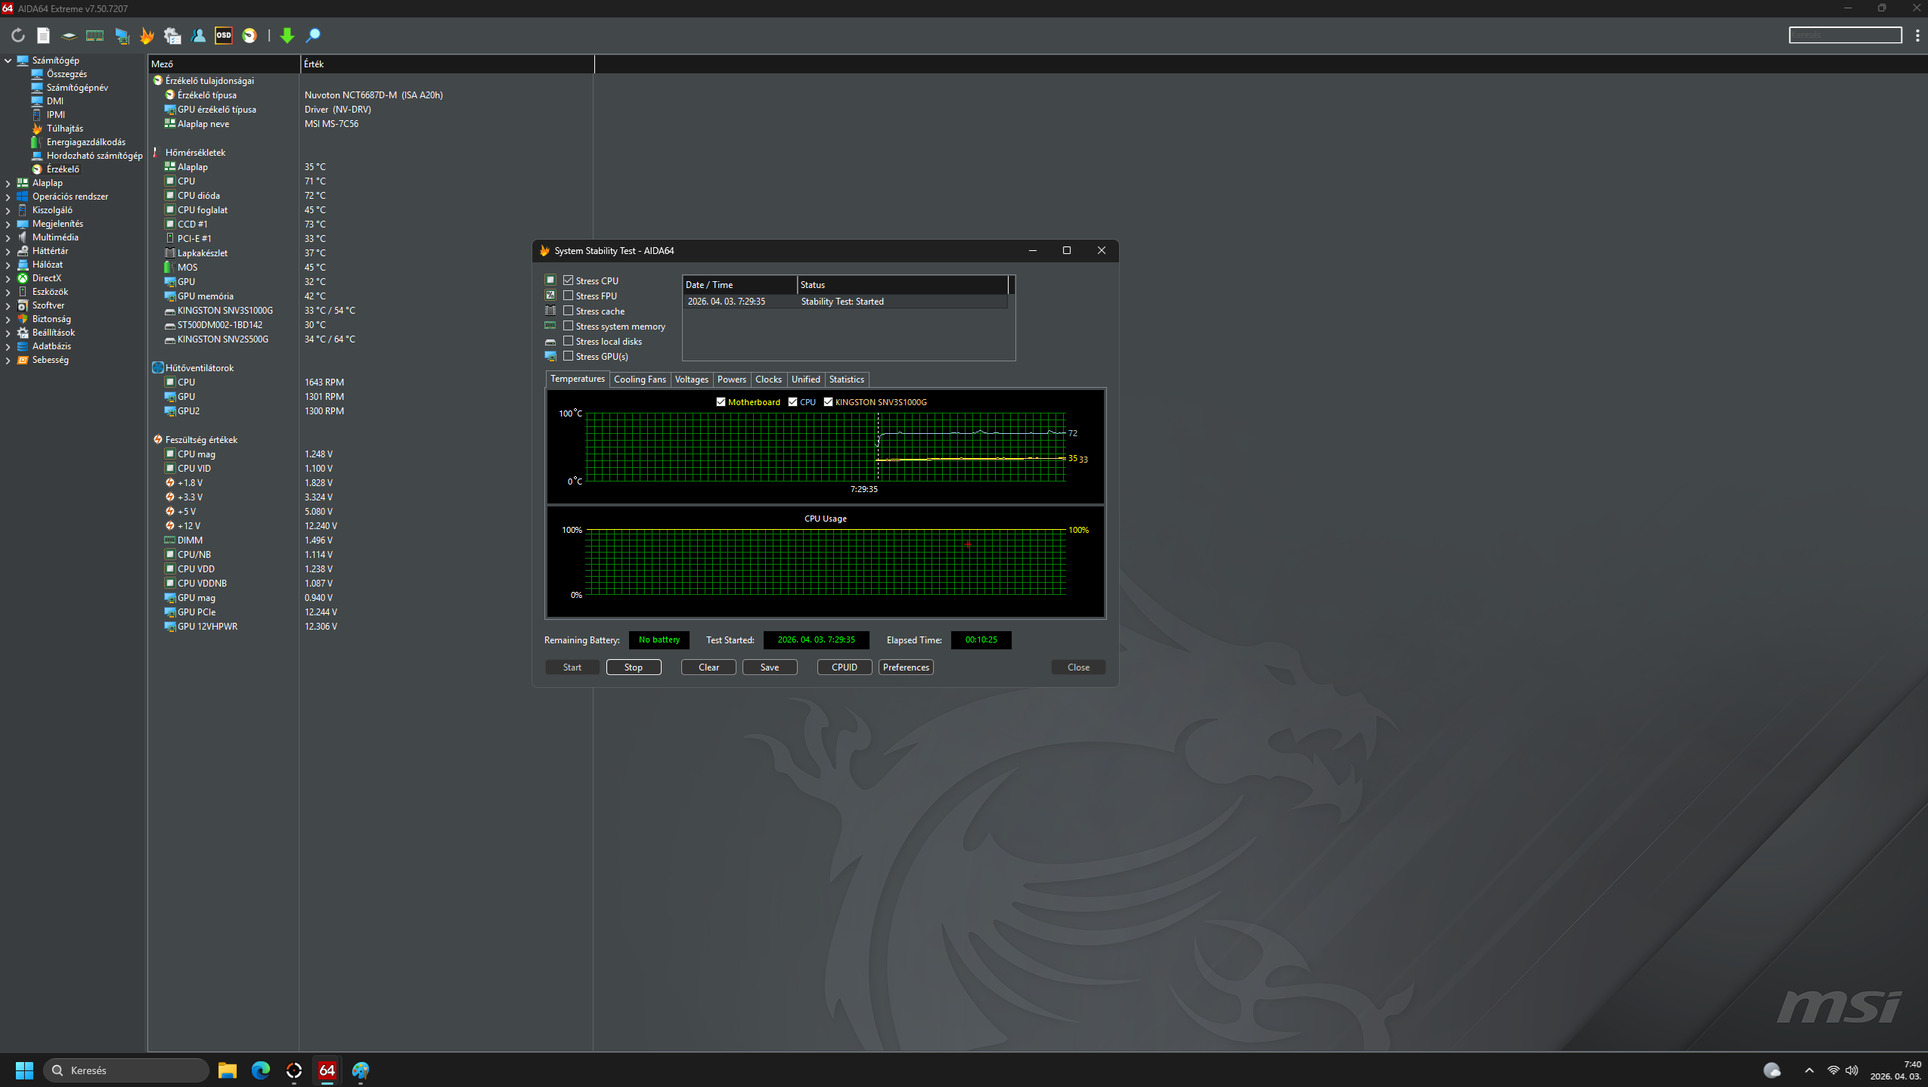Click the Preferences button
The image size is (1928, 1087).
coord(905,667)
